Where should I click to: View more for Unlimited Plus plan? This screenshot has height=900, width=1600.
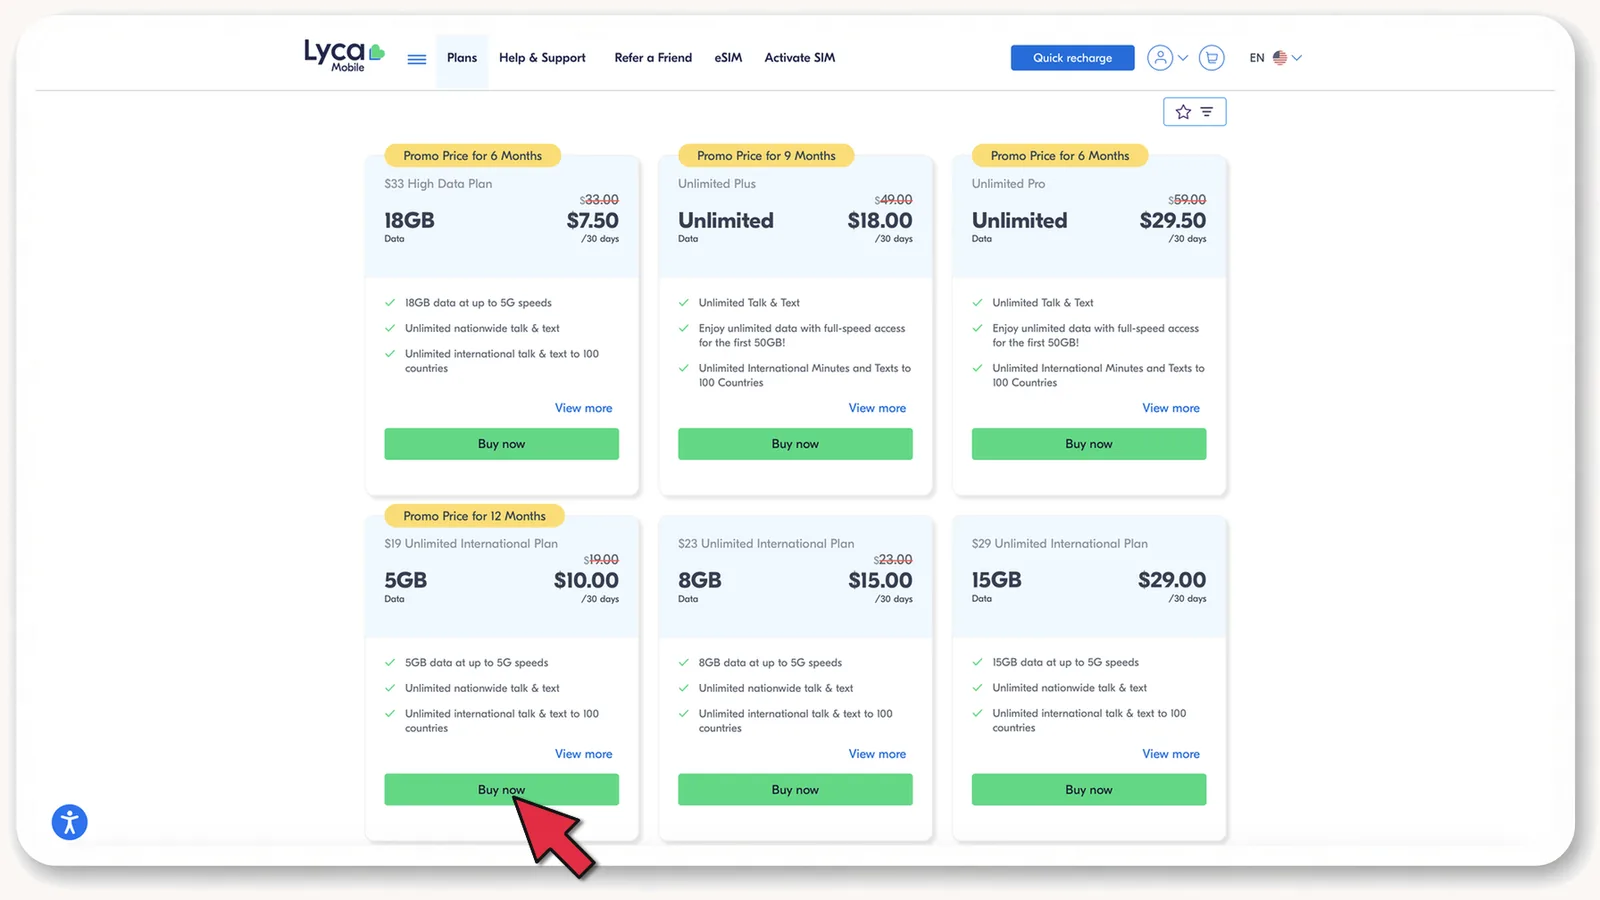877,408
